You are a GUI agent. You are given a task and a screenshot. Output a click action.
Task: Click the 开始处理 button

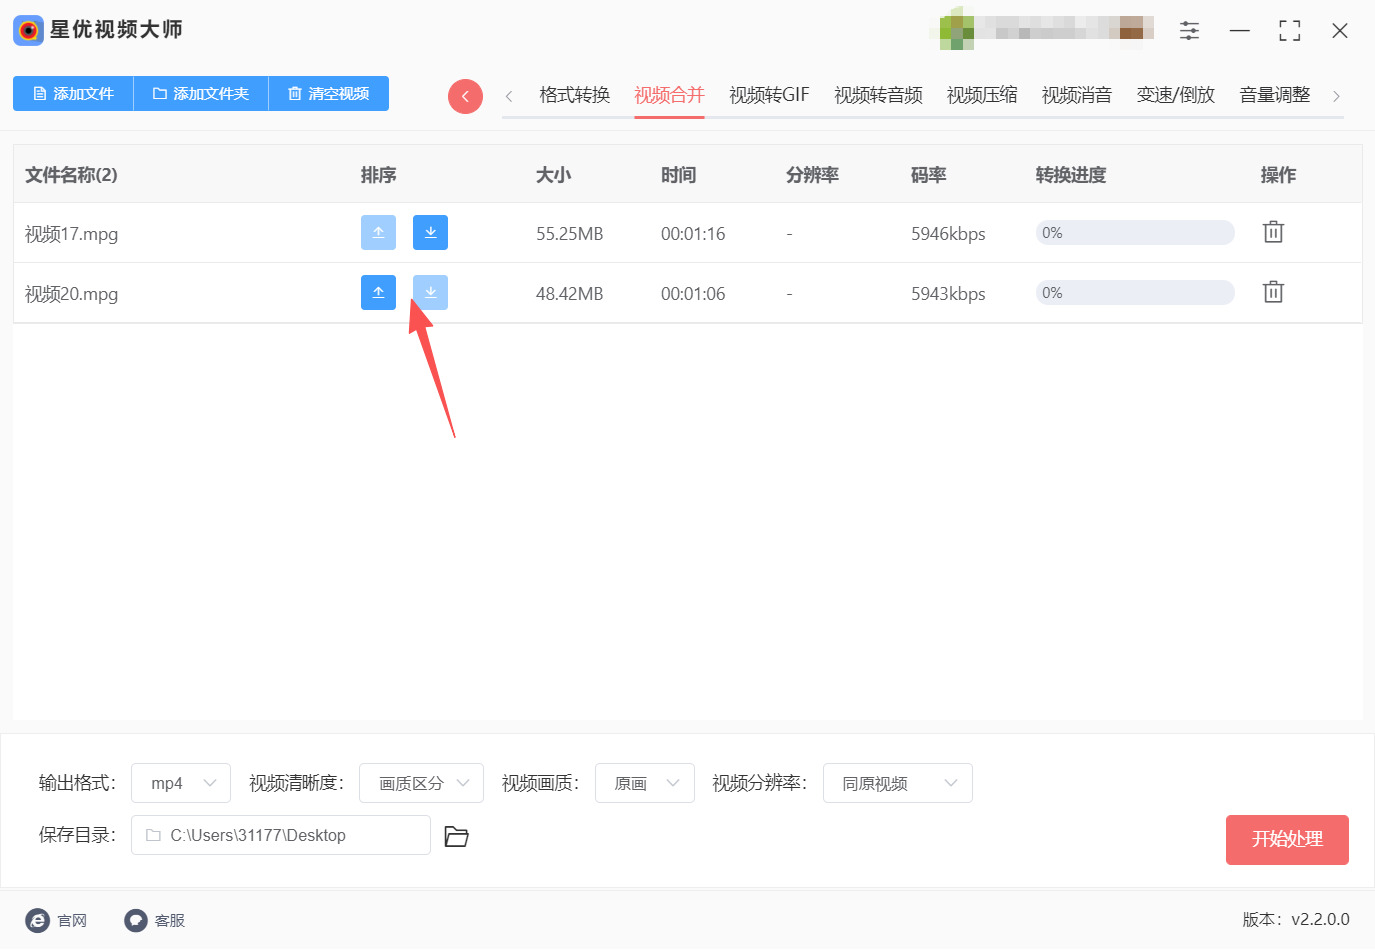1286,839
